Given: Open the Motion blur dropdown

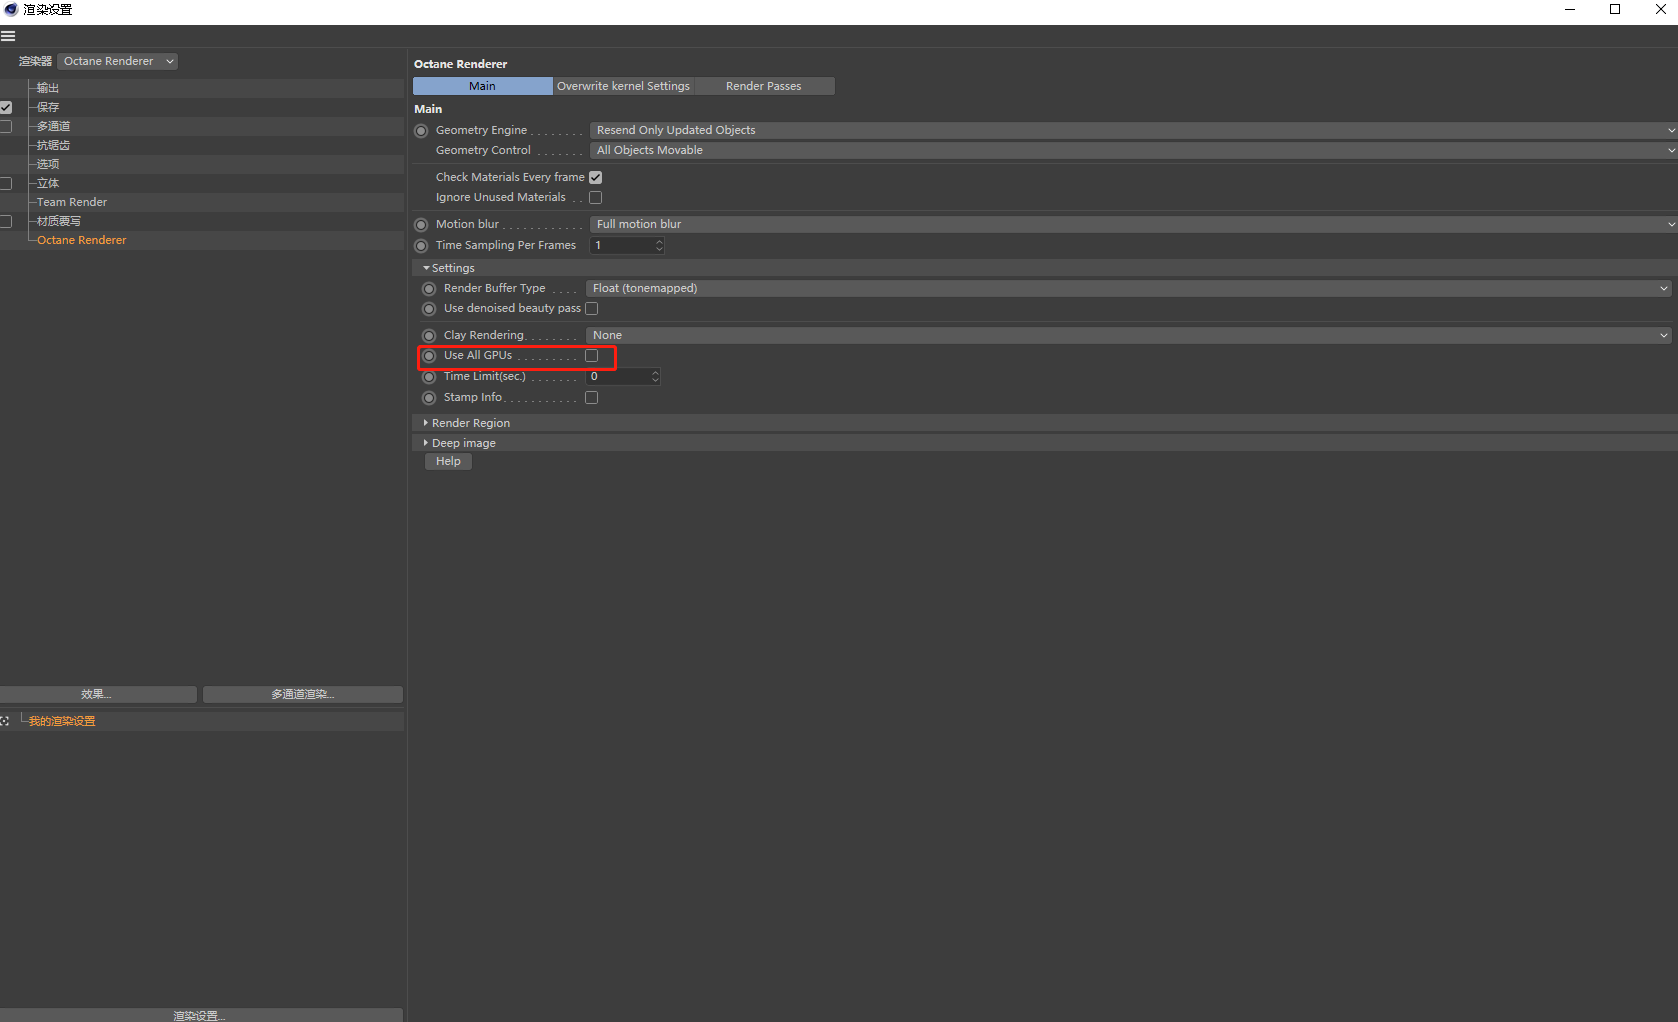Looking at the screenshot, I should (1133, 224).
